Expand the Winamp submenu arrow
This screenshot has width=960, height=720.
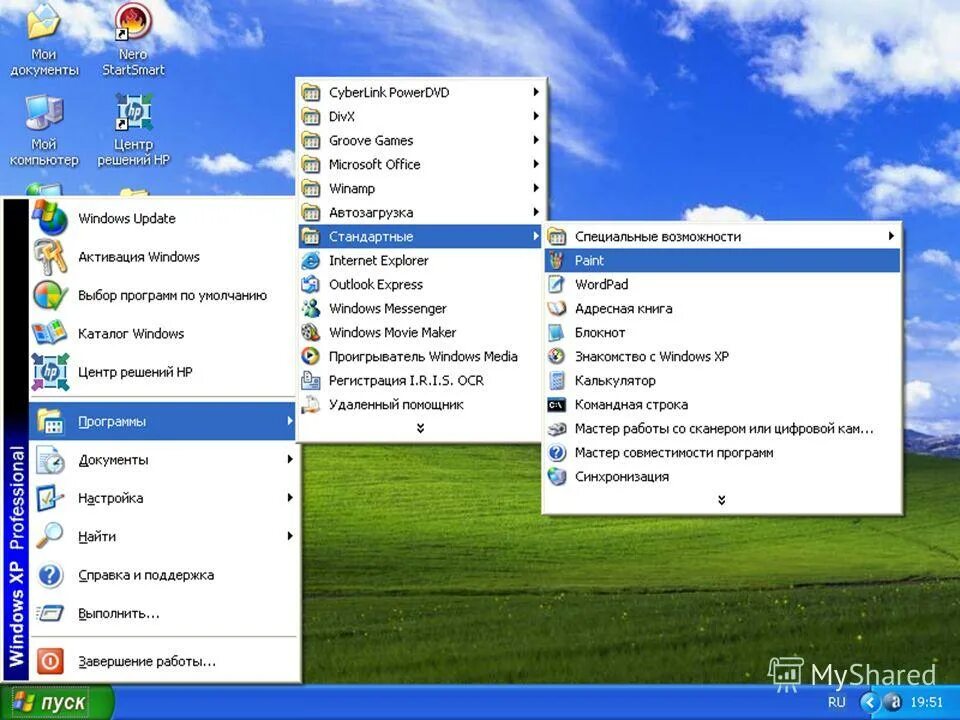536,188
